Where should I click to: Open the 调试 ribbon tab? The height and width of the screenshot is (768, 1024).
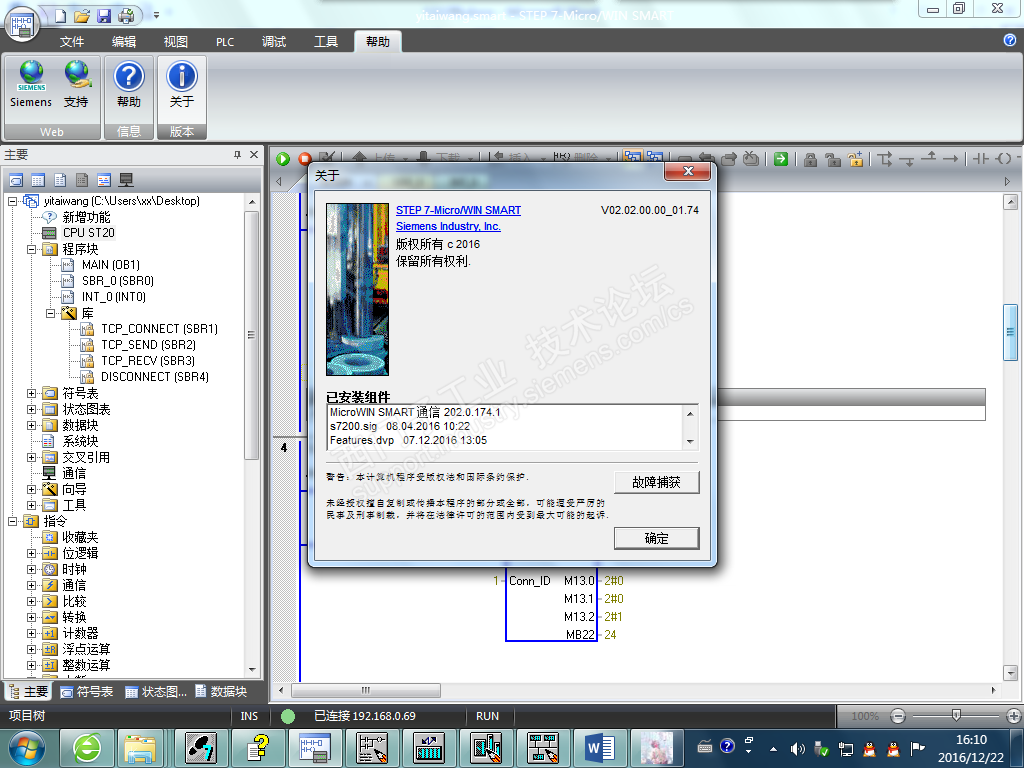(274, 42)
